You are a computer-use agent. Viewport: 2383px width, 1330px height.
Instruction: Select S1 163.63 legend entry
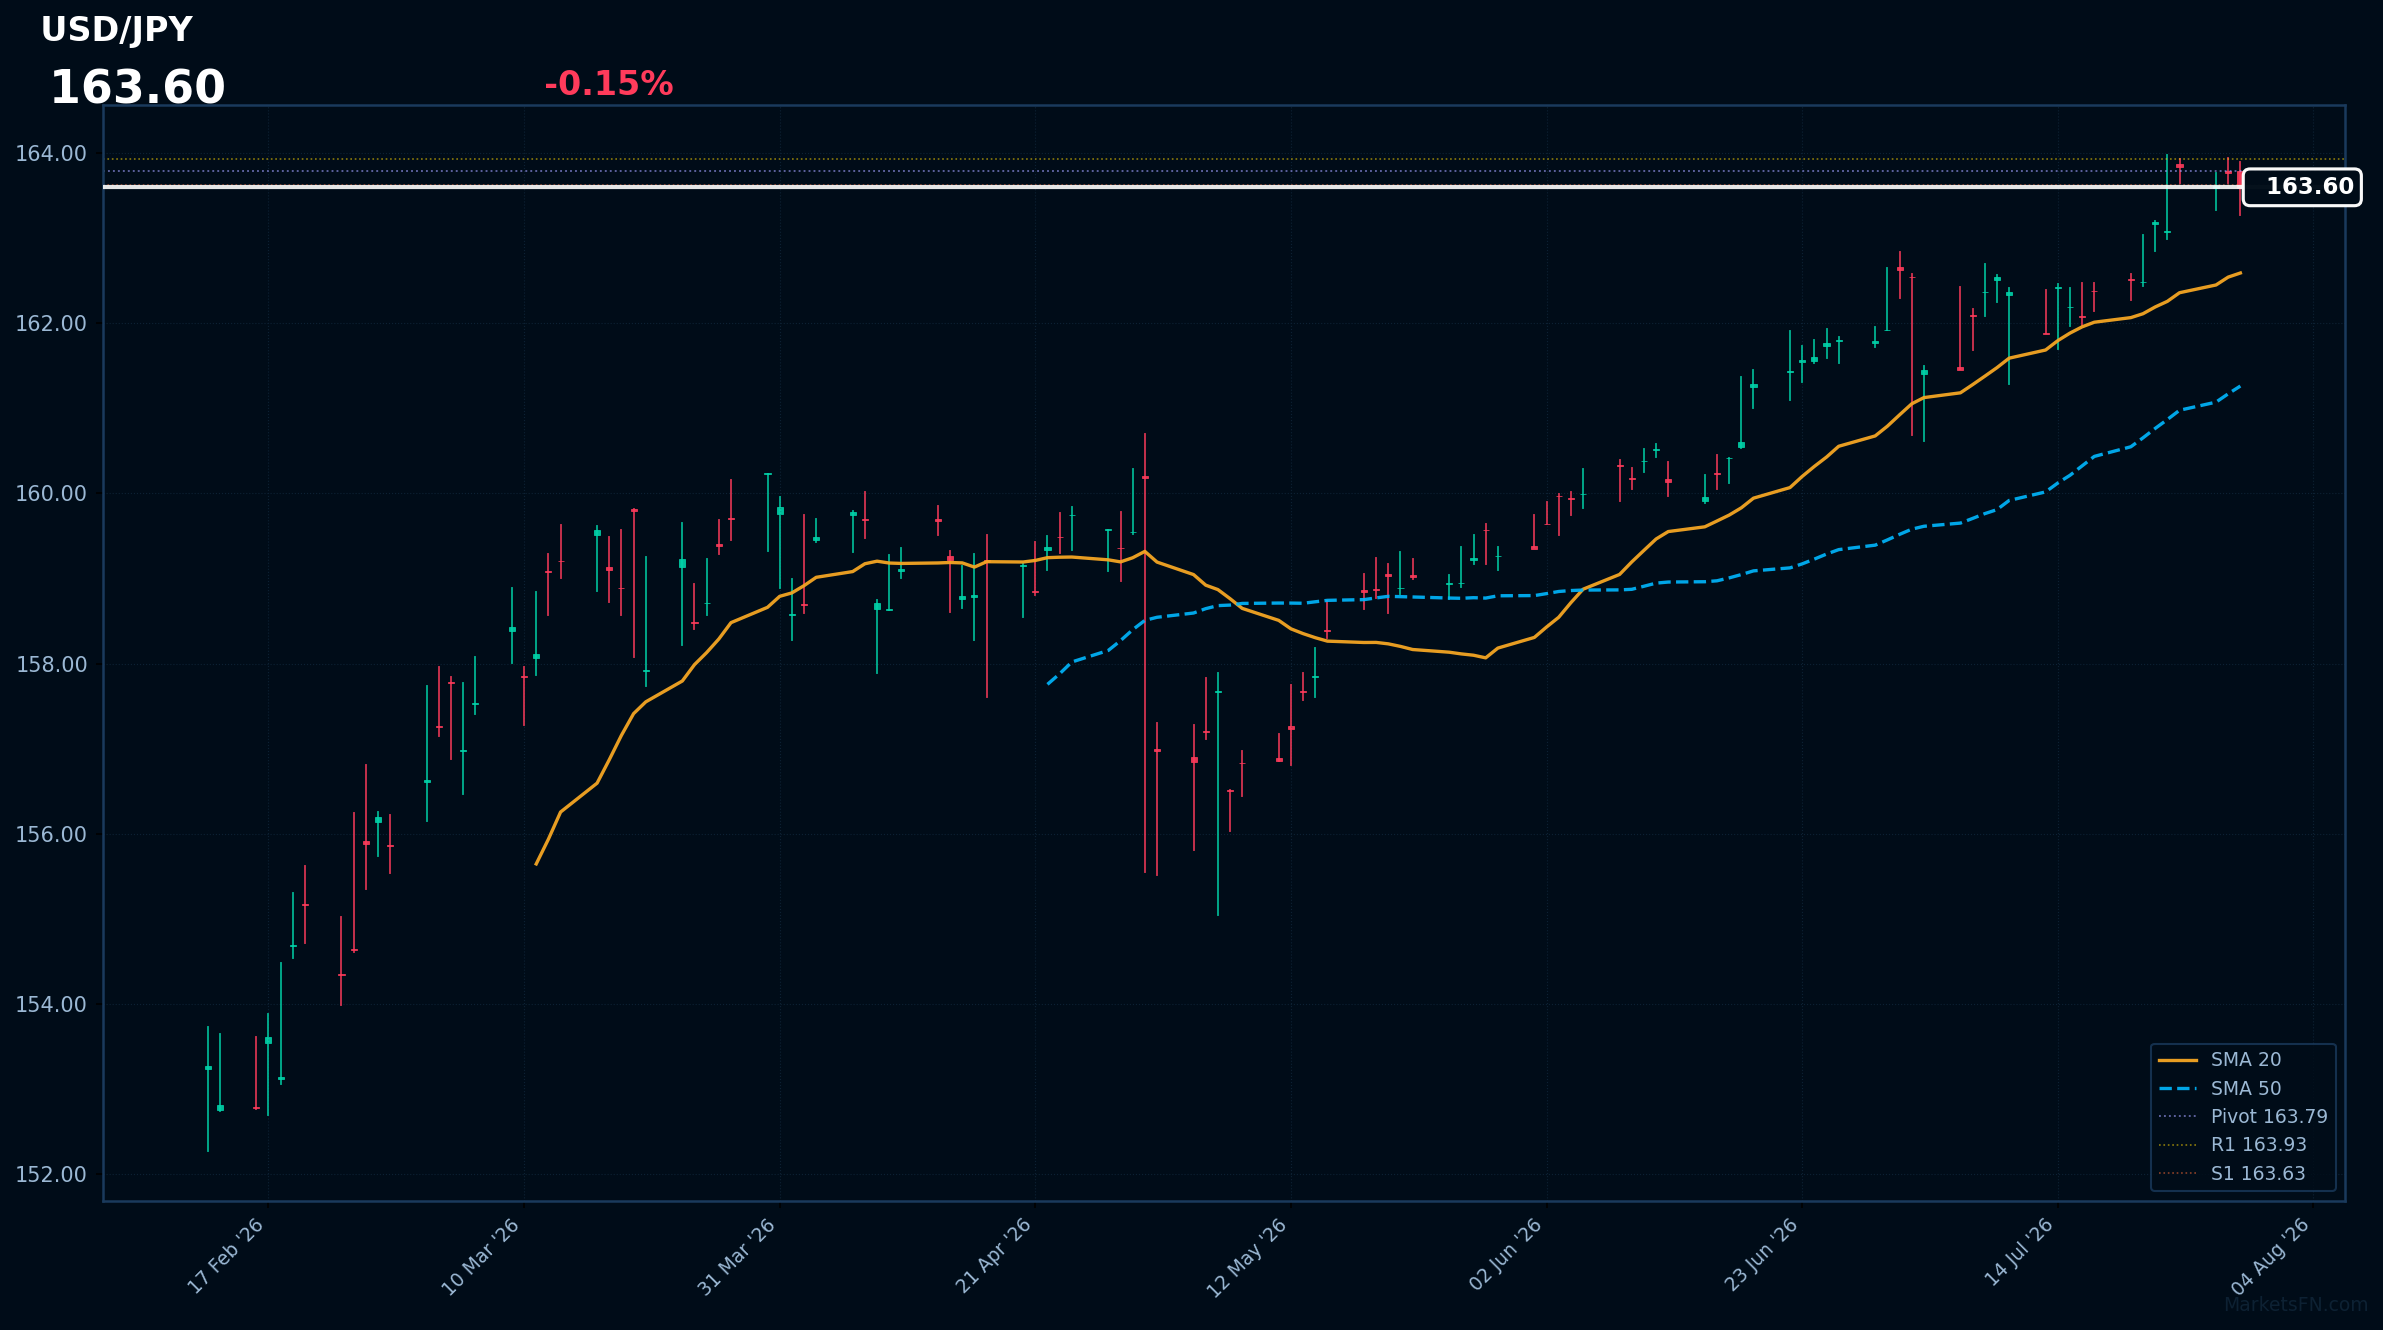[2232, 1174]
